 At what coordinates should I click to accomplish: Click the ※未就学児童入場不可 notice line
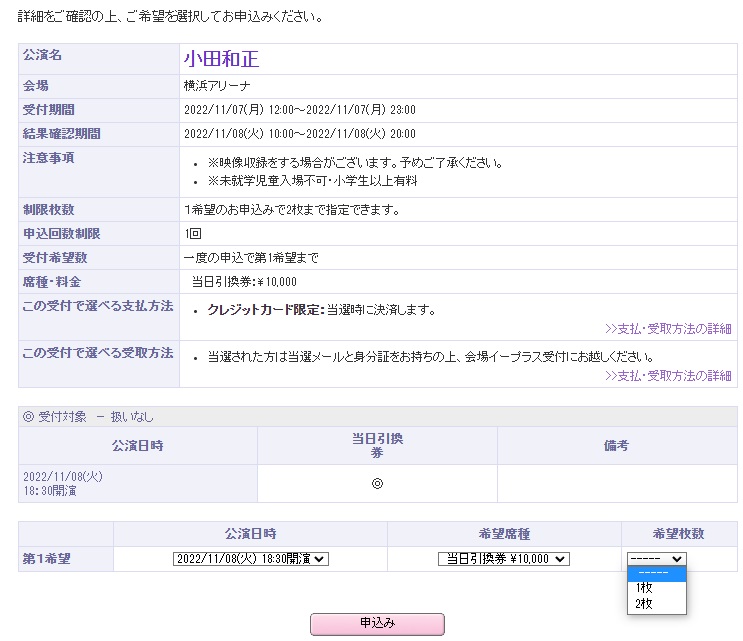(312, 181)
